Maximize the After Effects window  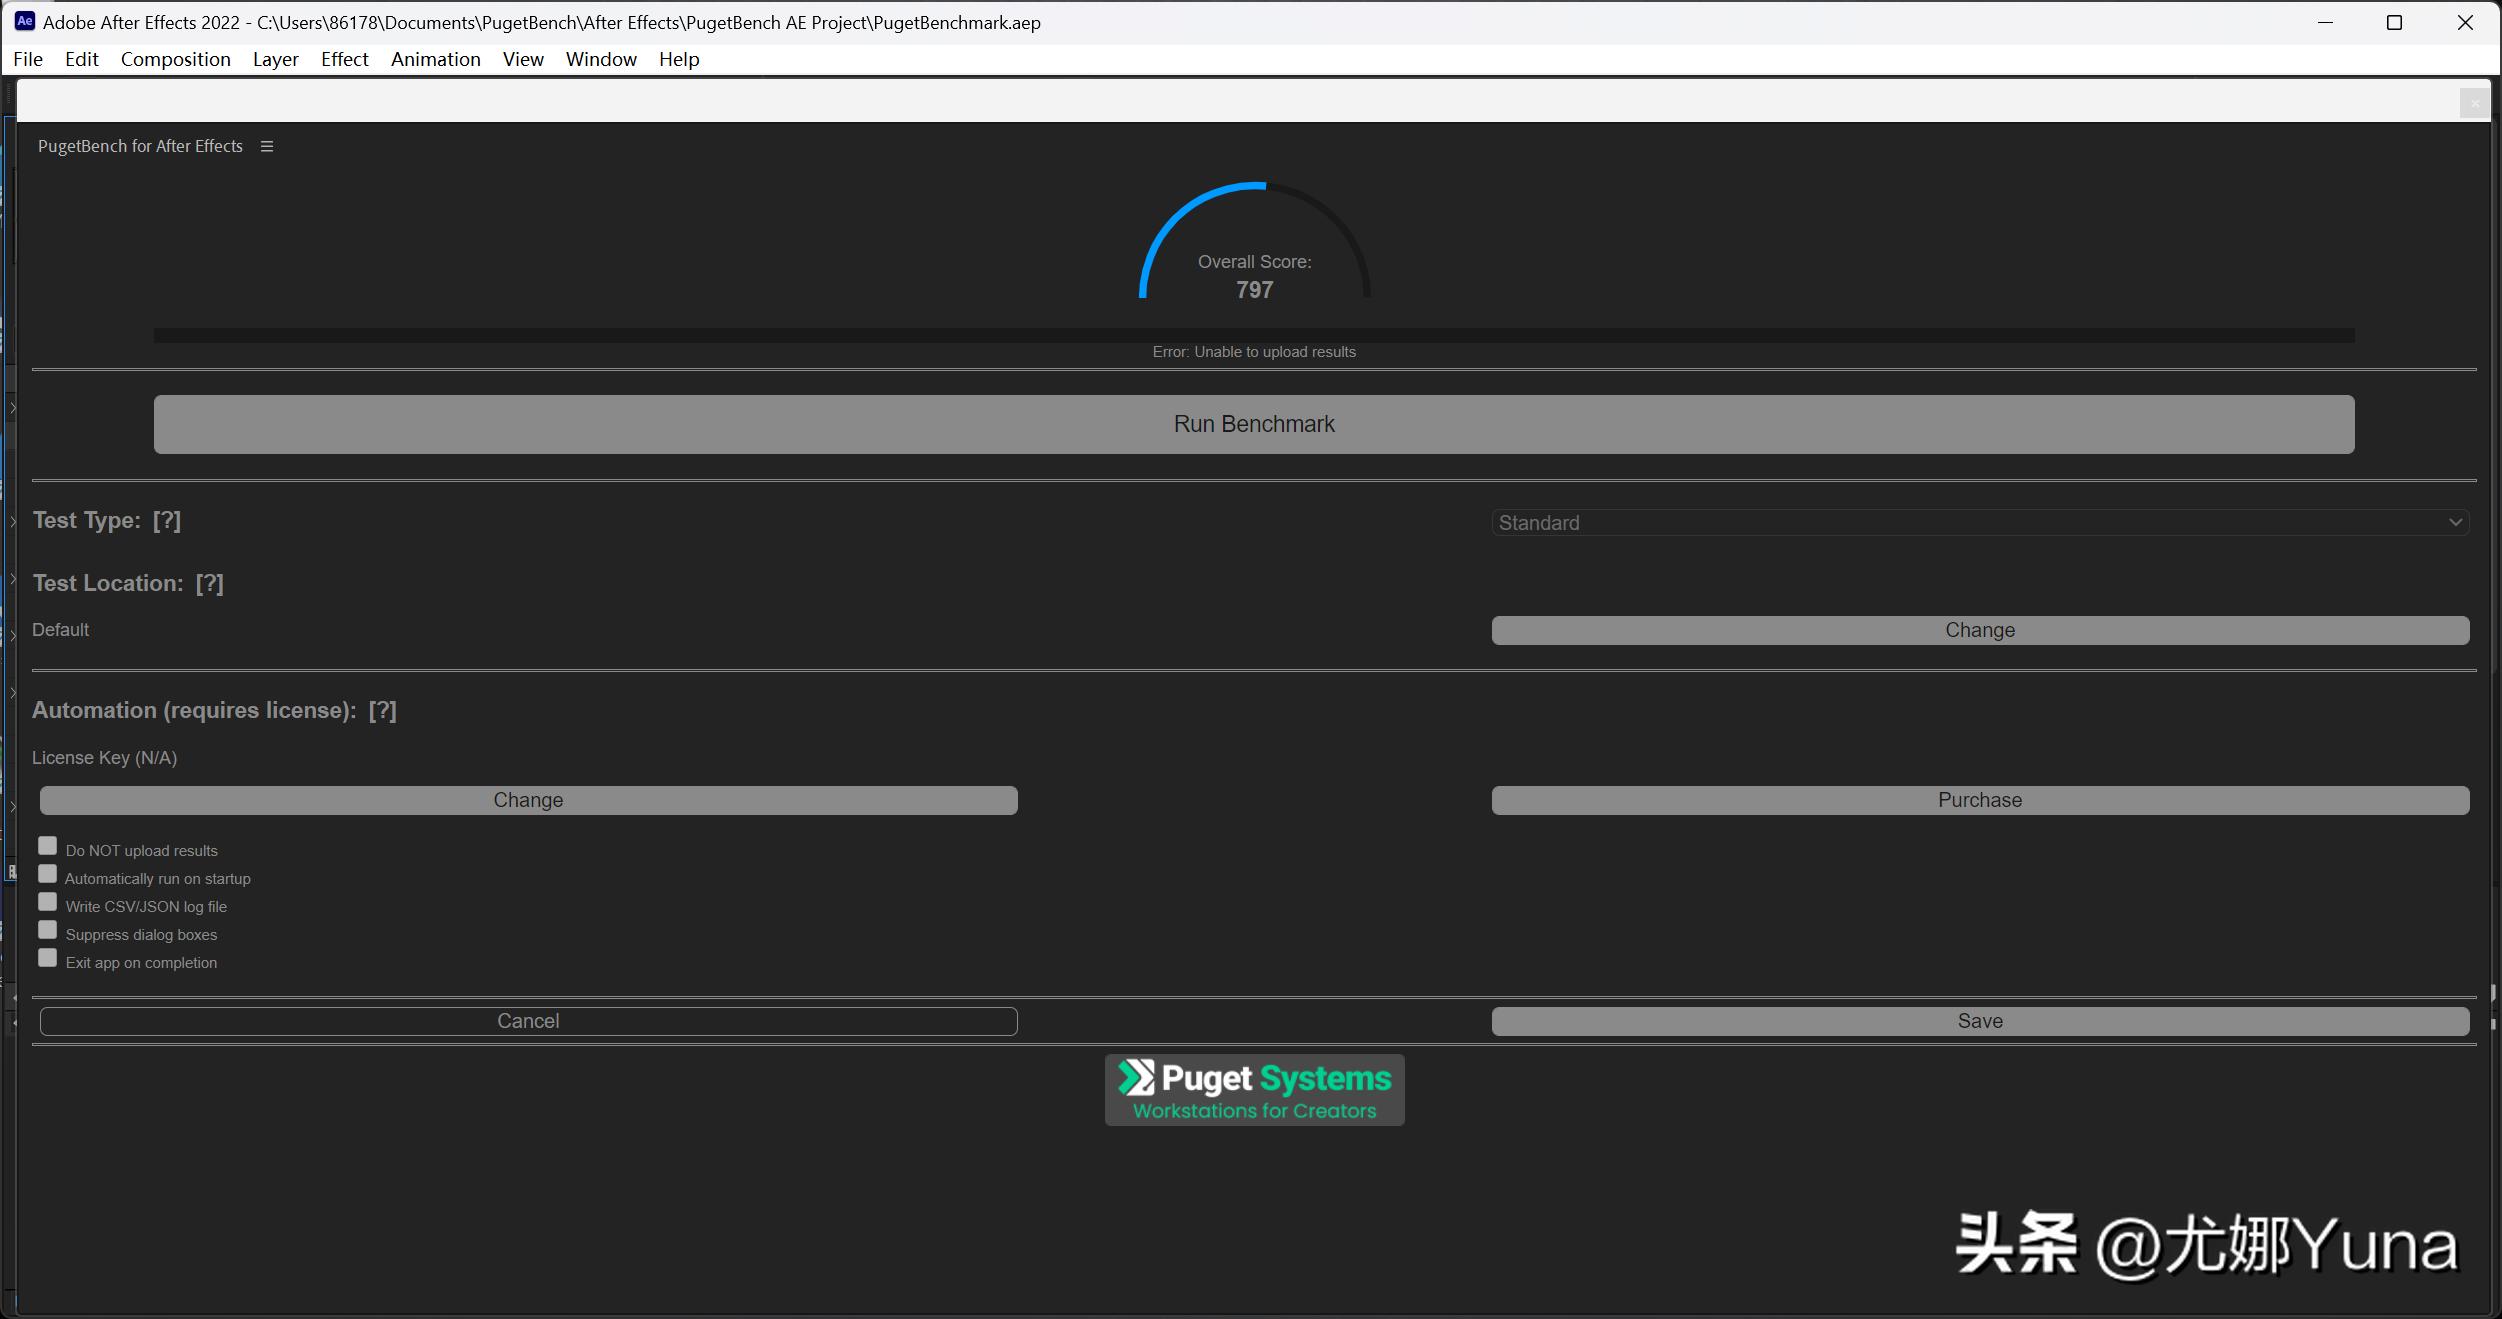point(2394,22)
